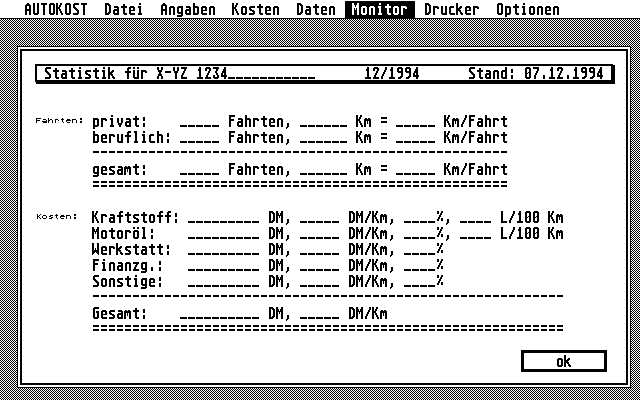Open the Daten menu
Screen dimensions: 640x400
(316, 9)
